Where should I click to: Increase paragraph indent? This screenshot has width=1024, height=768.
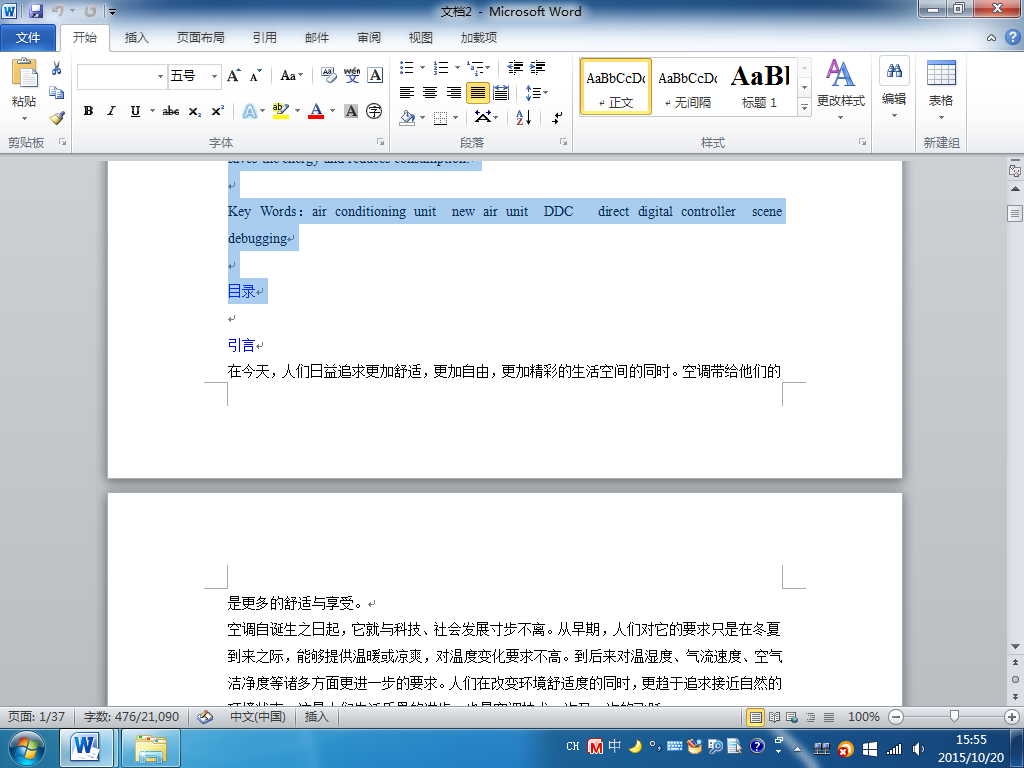point(537,67)
